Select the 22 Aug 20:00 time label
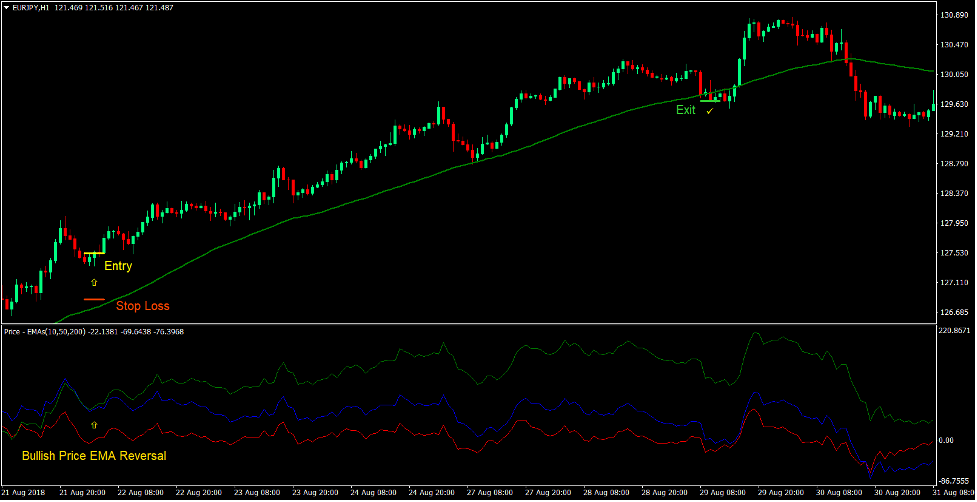The image size is (977, 502). click(x=201, y=492)
